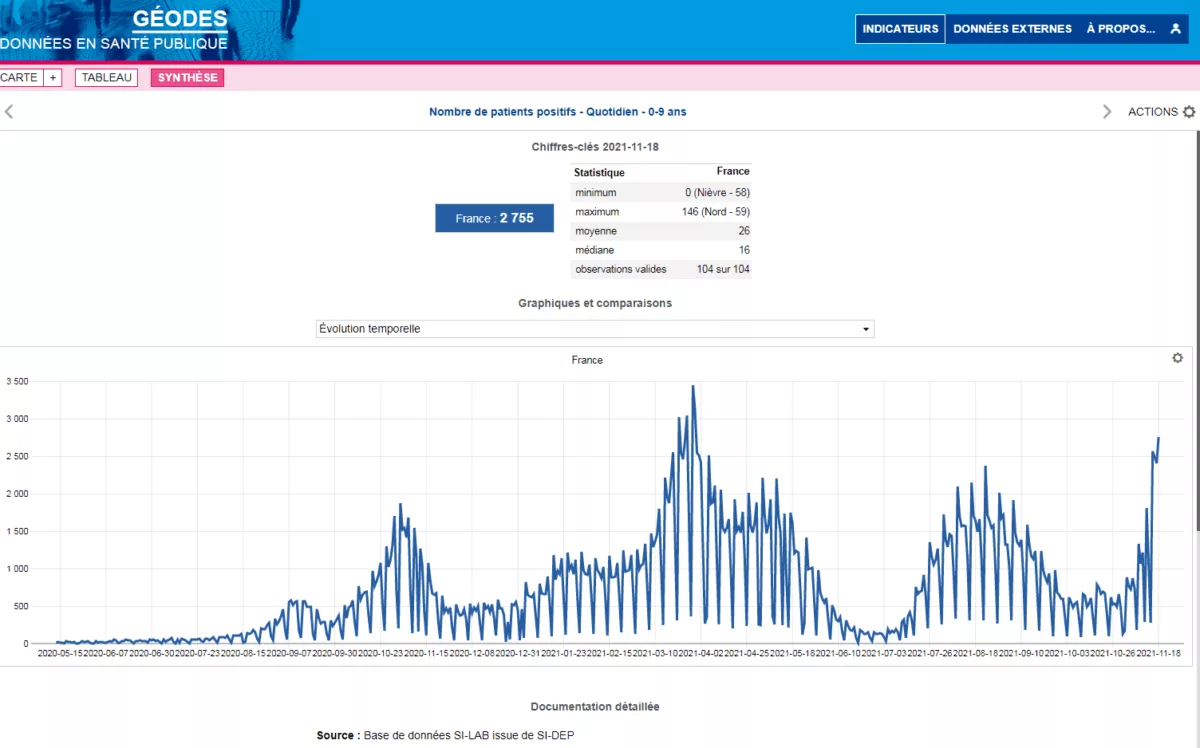Open the INDICATEURS menu
1200x748 pixels.
click(900, 29)
